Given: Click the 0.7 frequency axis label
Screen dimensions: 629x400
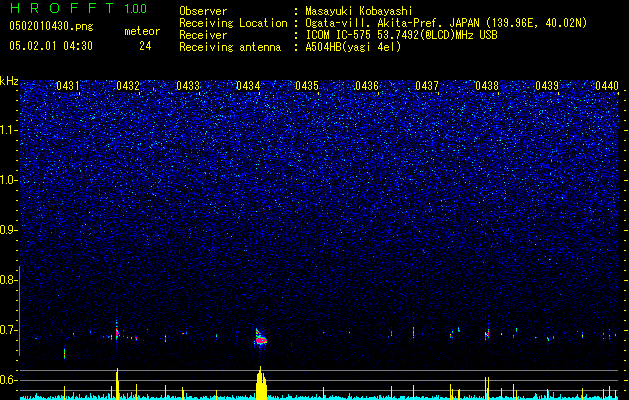Looking at the screenshot, I should click(x=8, y=330).
